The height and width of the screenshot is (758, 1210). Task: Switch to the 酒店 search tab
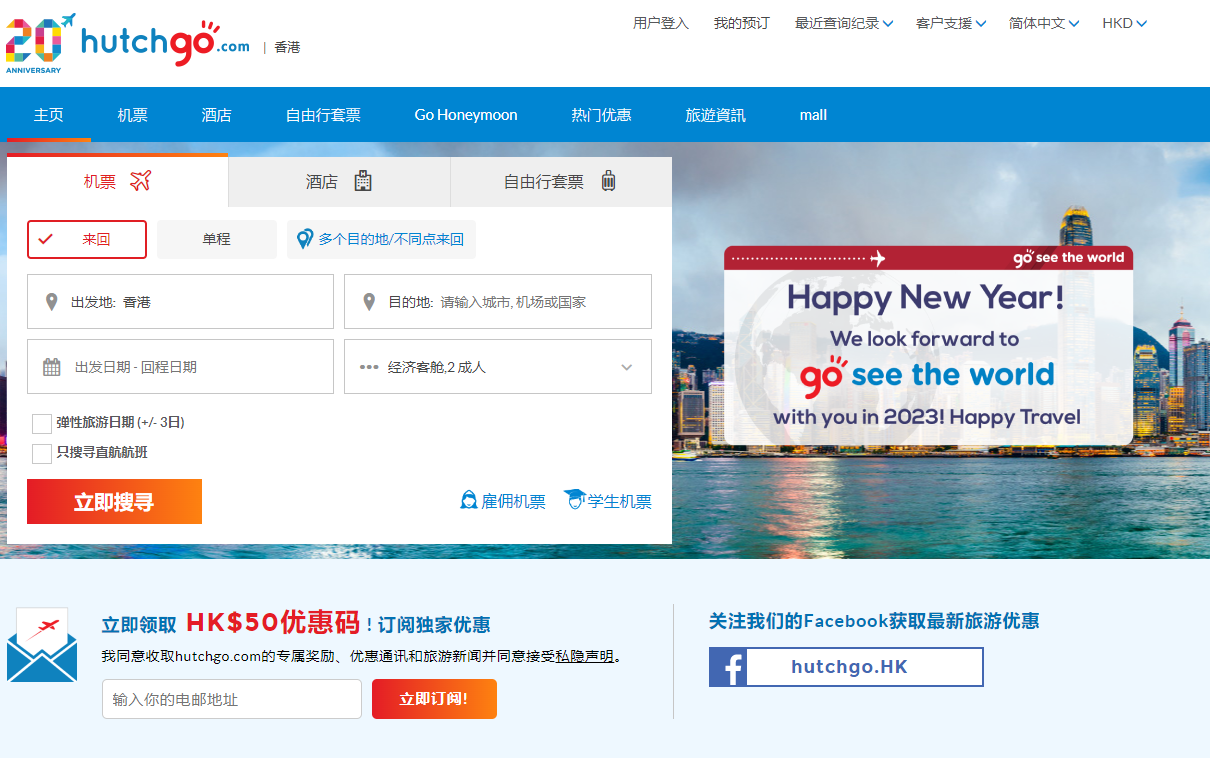click(x=338, y=183)
